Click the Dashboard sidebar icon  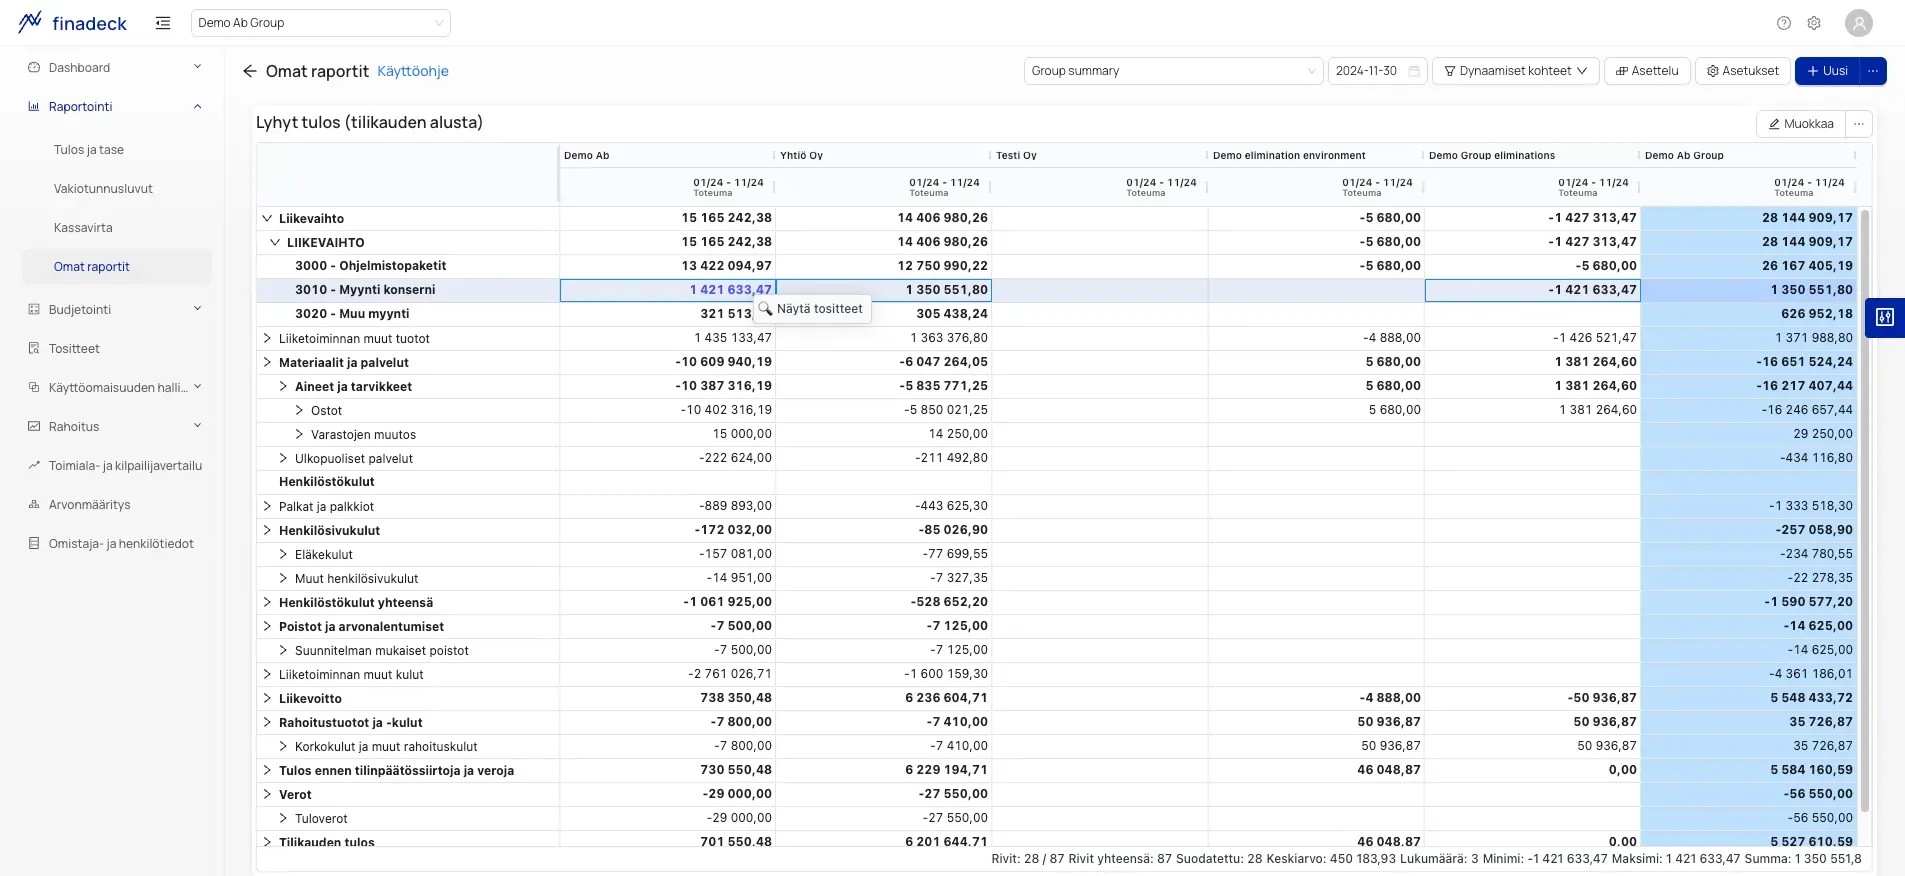point(34,68)
